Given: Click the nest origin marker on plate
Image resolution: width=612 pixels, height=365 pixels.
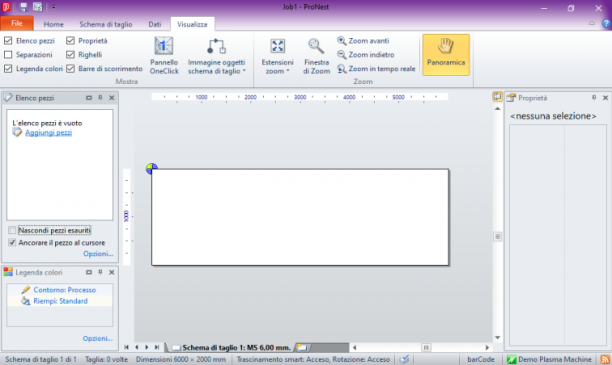Looking at the screenshot, I should [151, 169].
